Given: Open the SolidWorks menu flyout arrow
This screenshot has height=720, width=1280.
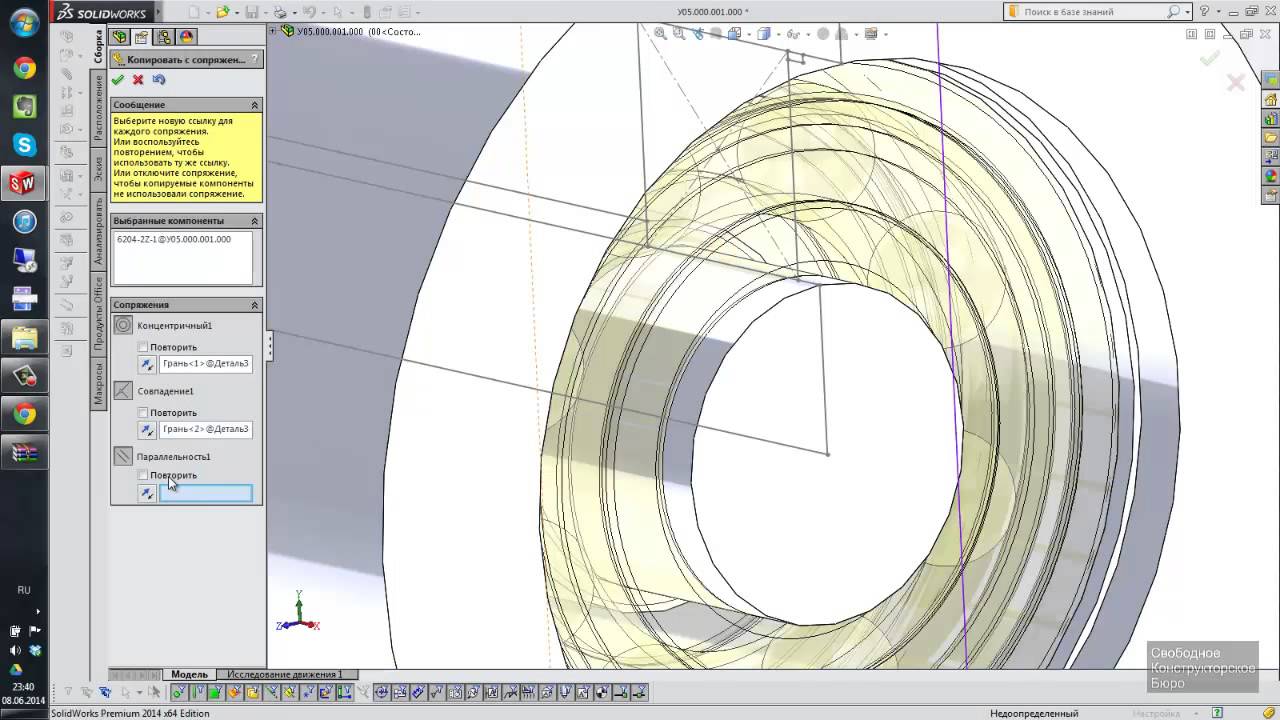Looking at the screenshot, I should click(158, 13).
